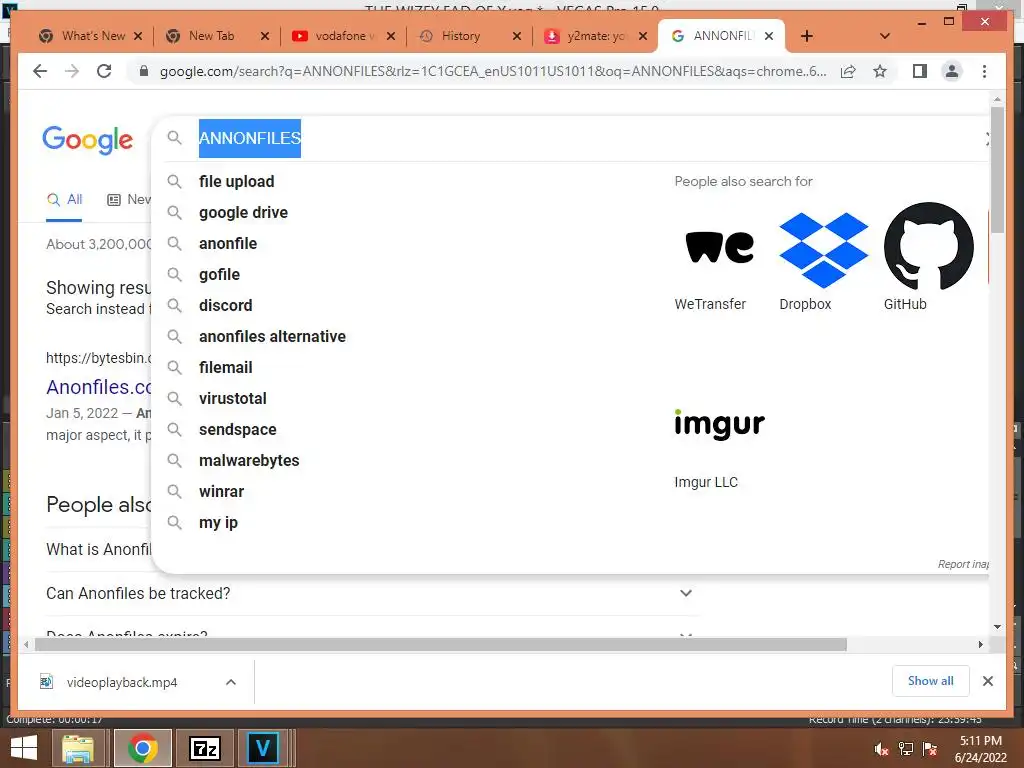Go back to the previous page
This screenshot has width=1024, height=768.
pyautogui.click(x=40, y=71)
